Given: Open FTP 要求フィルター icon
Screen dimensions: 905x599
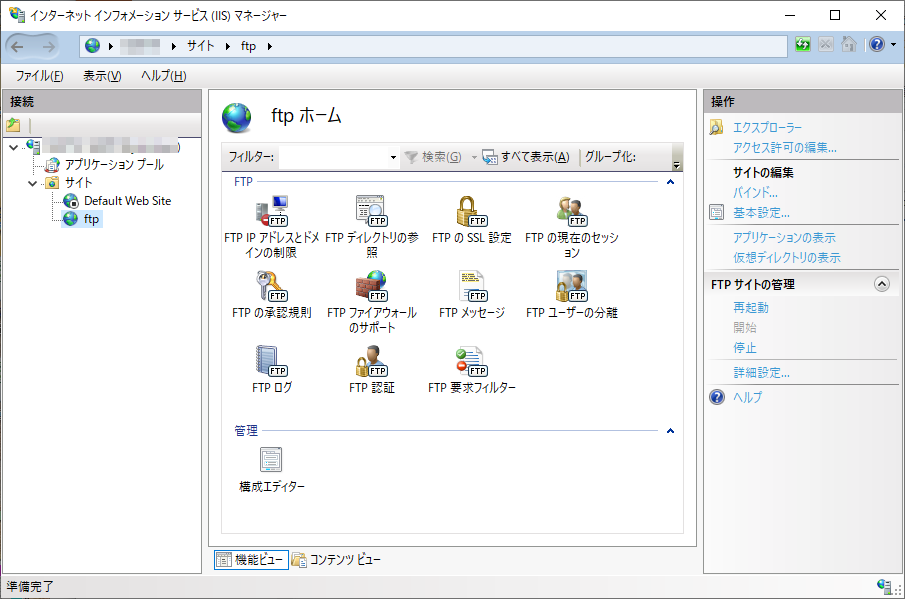Looking at the screenshot, I should (472, 370).
